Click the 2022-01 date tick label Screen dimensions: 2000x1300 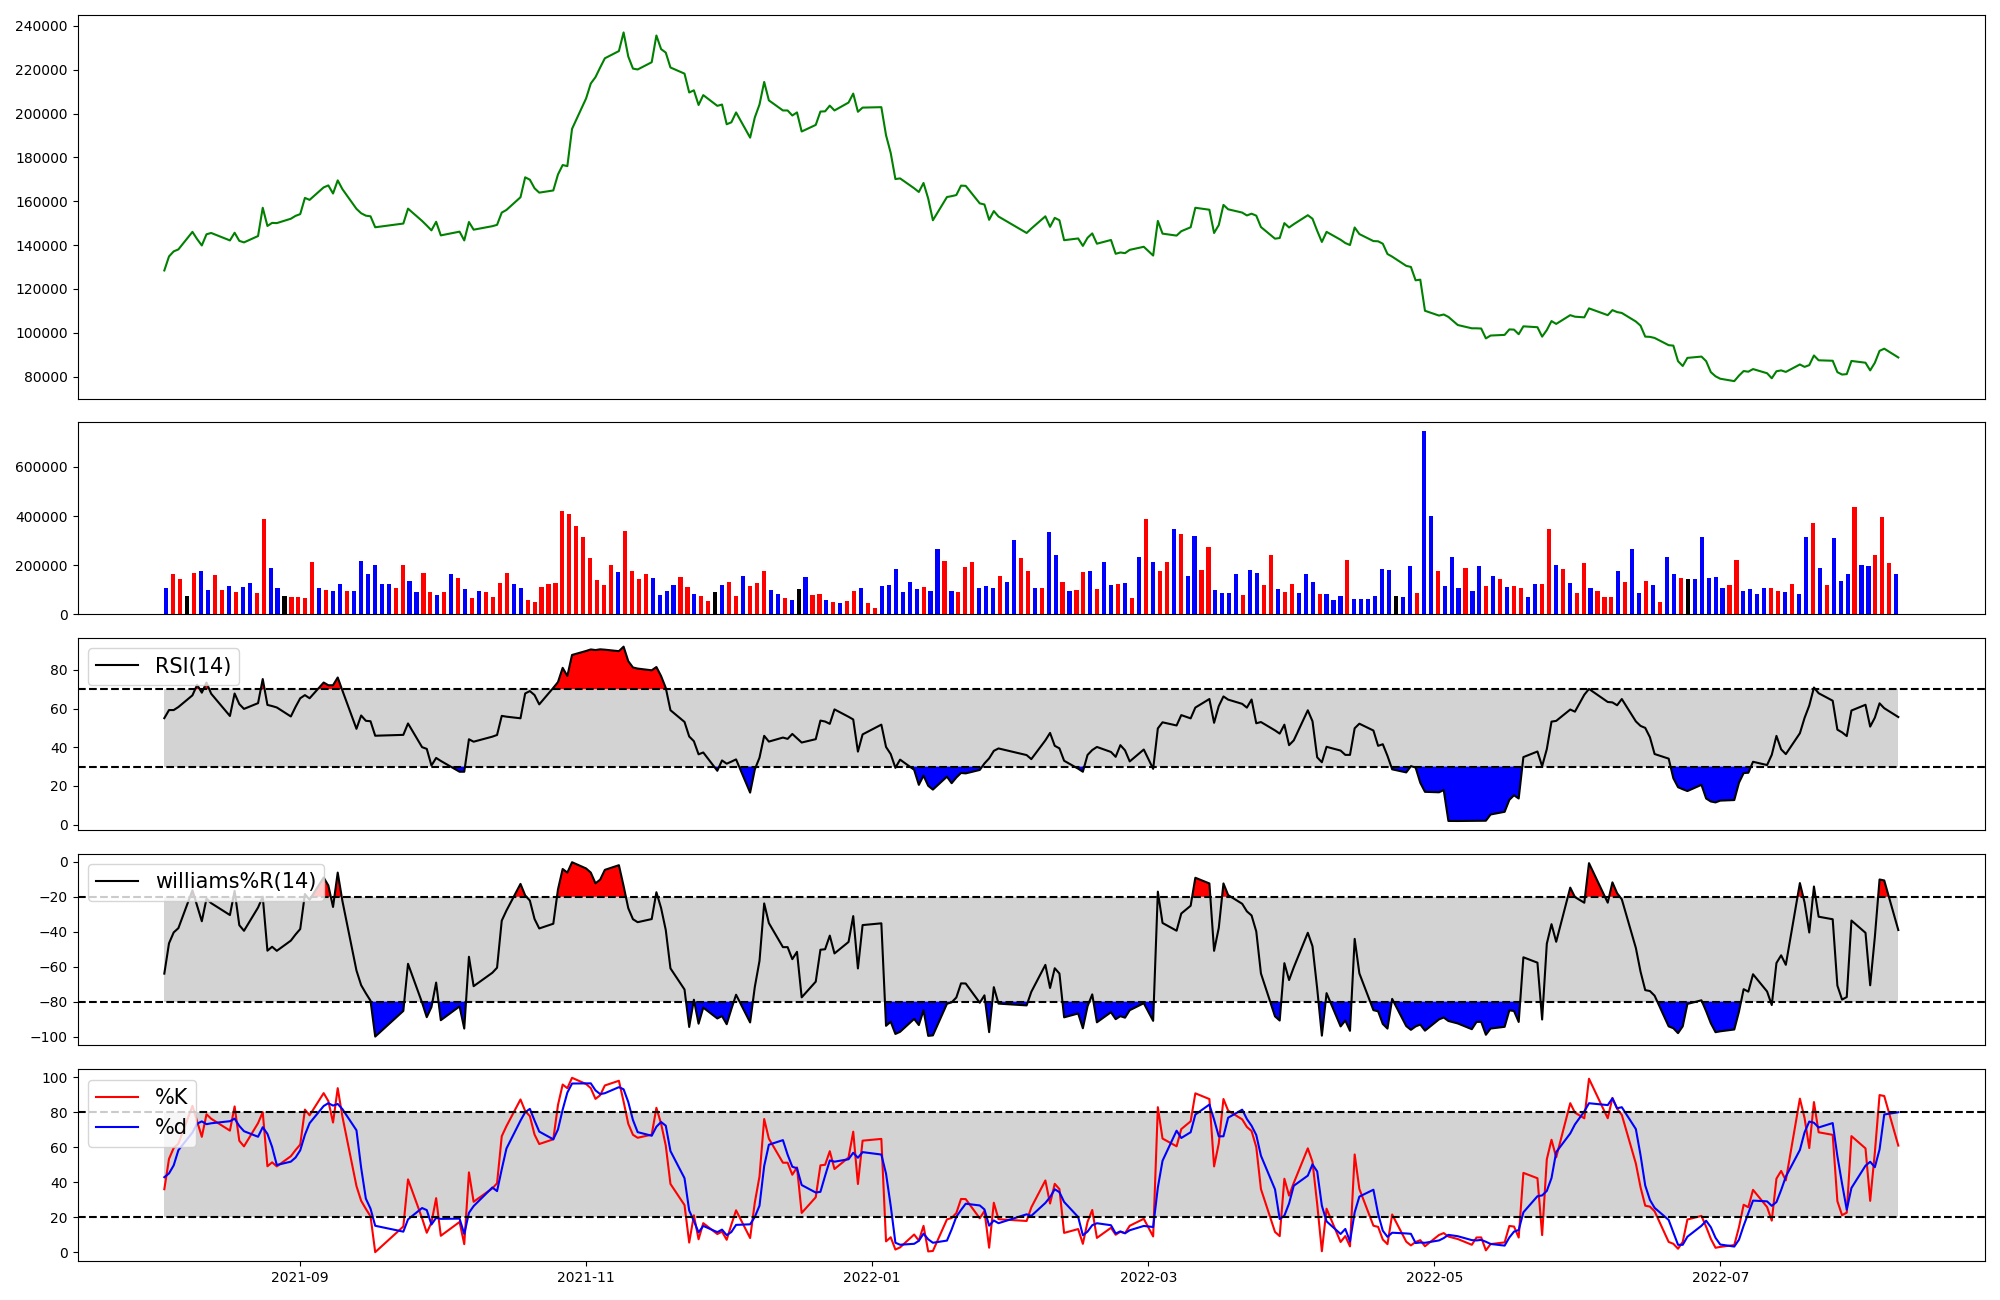(872, 1277)
